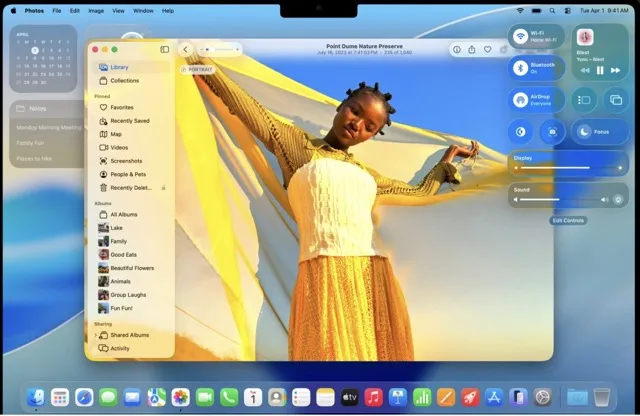Open sound output options beside Sound slider
Screen dimensions: 640x416
click(618, 200)
